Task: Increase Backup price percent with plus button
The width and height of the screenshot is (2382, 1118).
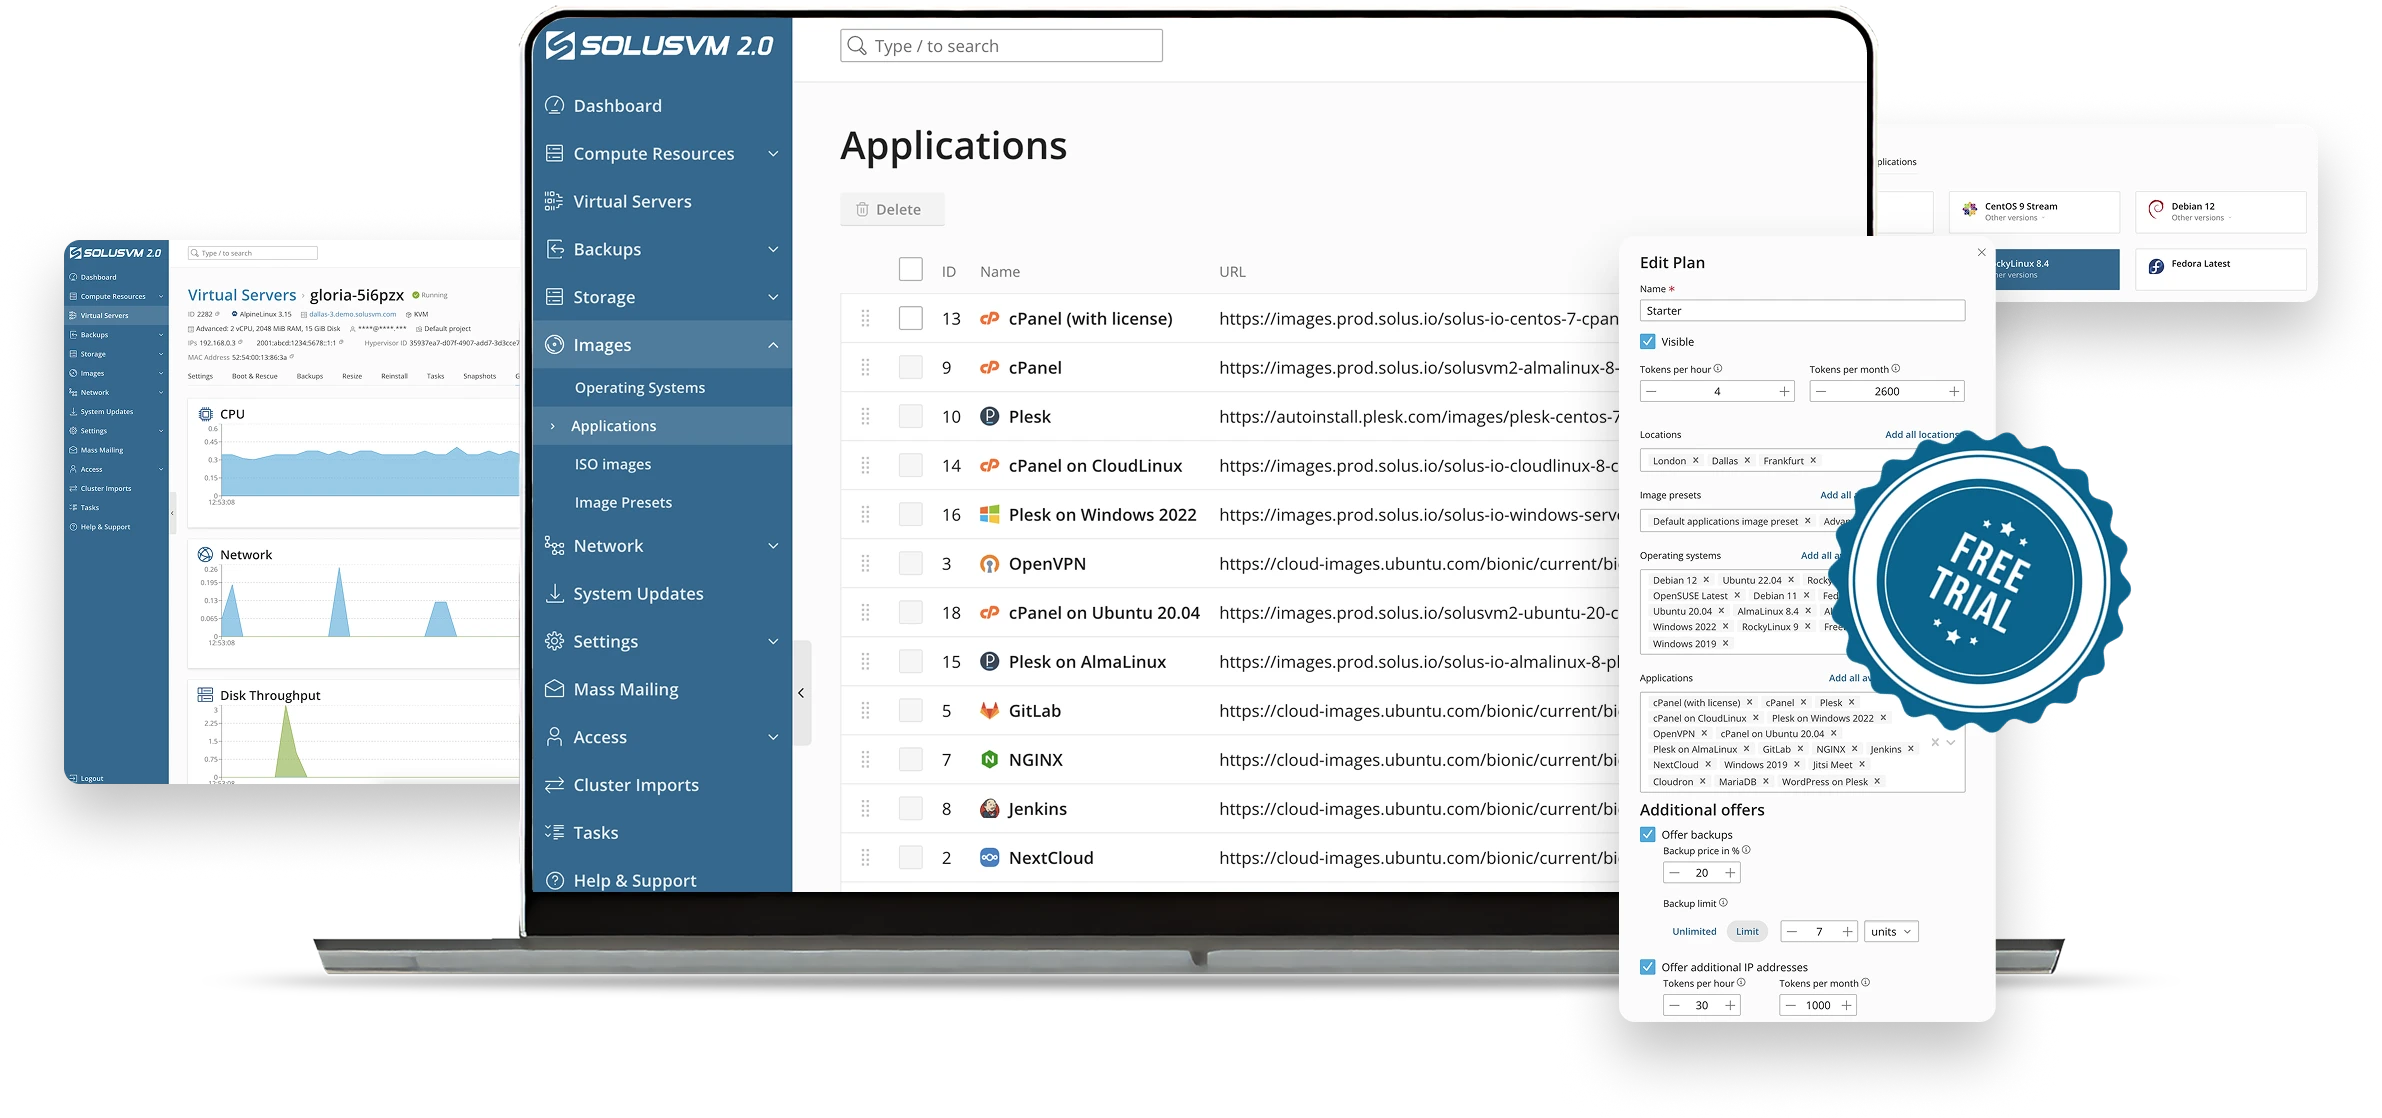Action: pyautogui.click(x=1730, y=872)
